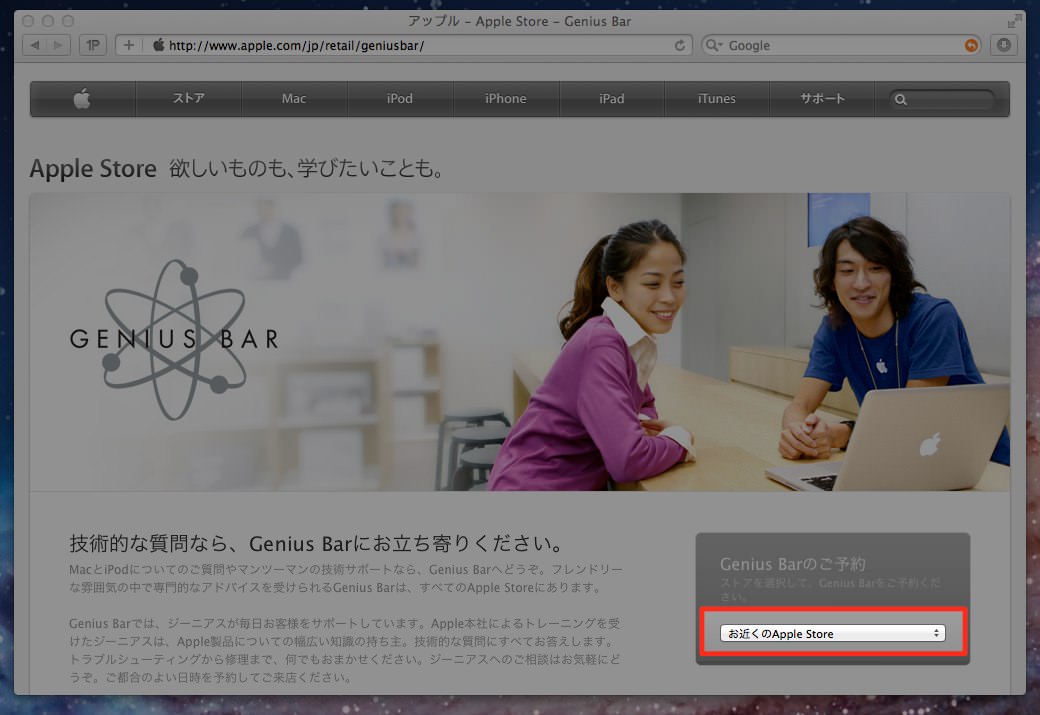Click the Google search magnifier dropdown
The height and width of the screenshot is (715, 1040).
tap(714, 45)
